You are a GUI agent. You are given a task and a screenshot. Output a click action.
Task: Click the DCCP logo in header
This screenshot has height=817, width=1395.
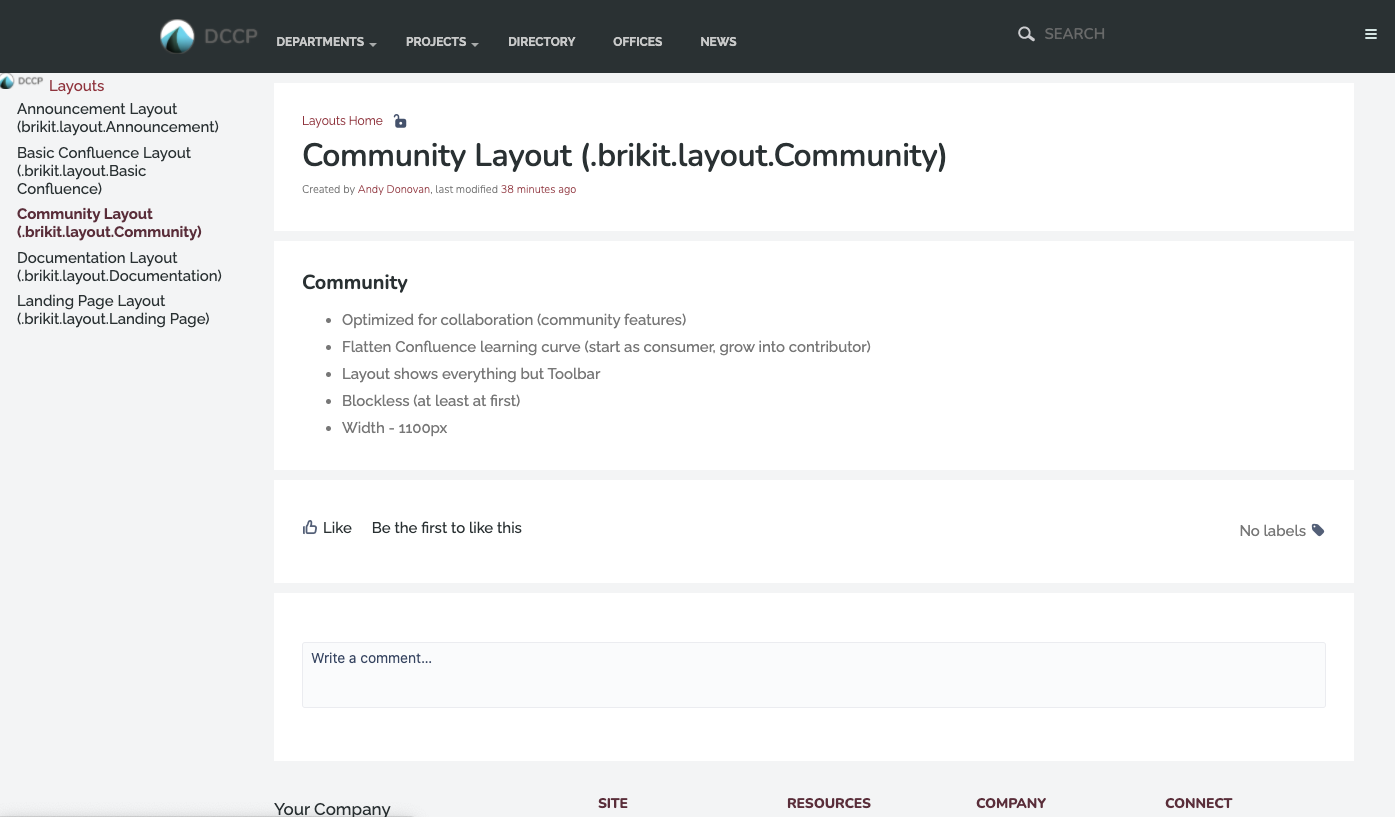click(x=209, y=37)
